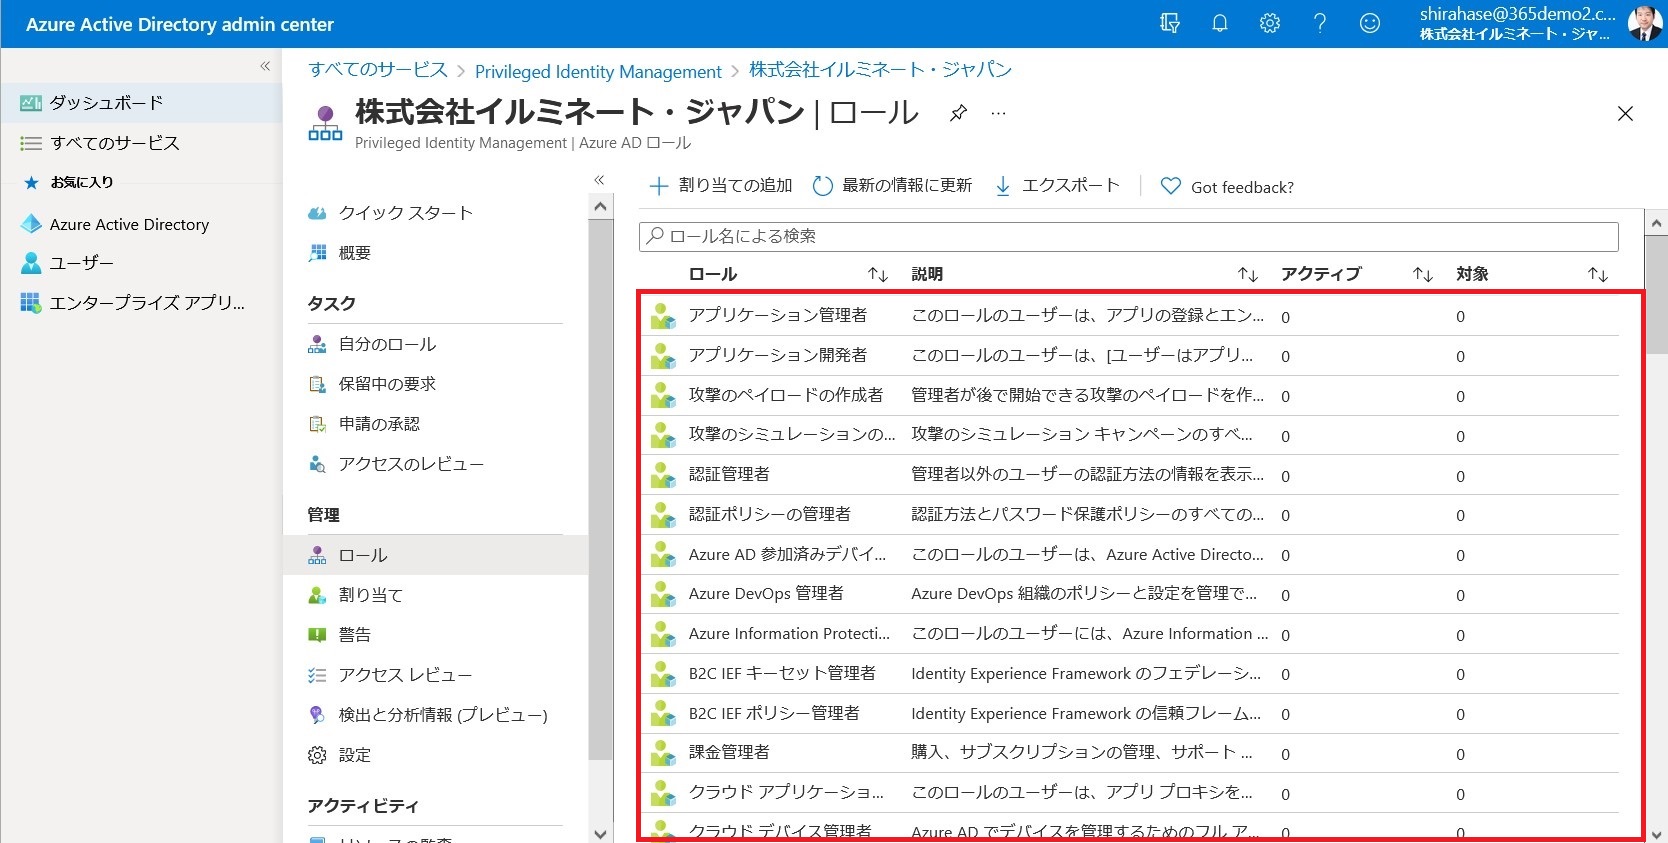The width and height of the screenshot is (1668, 843).
Task: Open the settings gear in the top bar
Action: [x=1269, y=23]
